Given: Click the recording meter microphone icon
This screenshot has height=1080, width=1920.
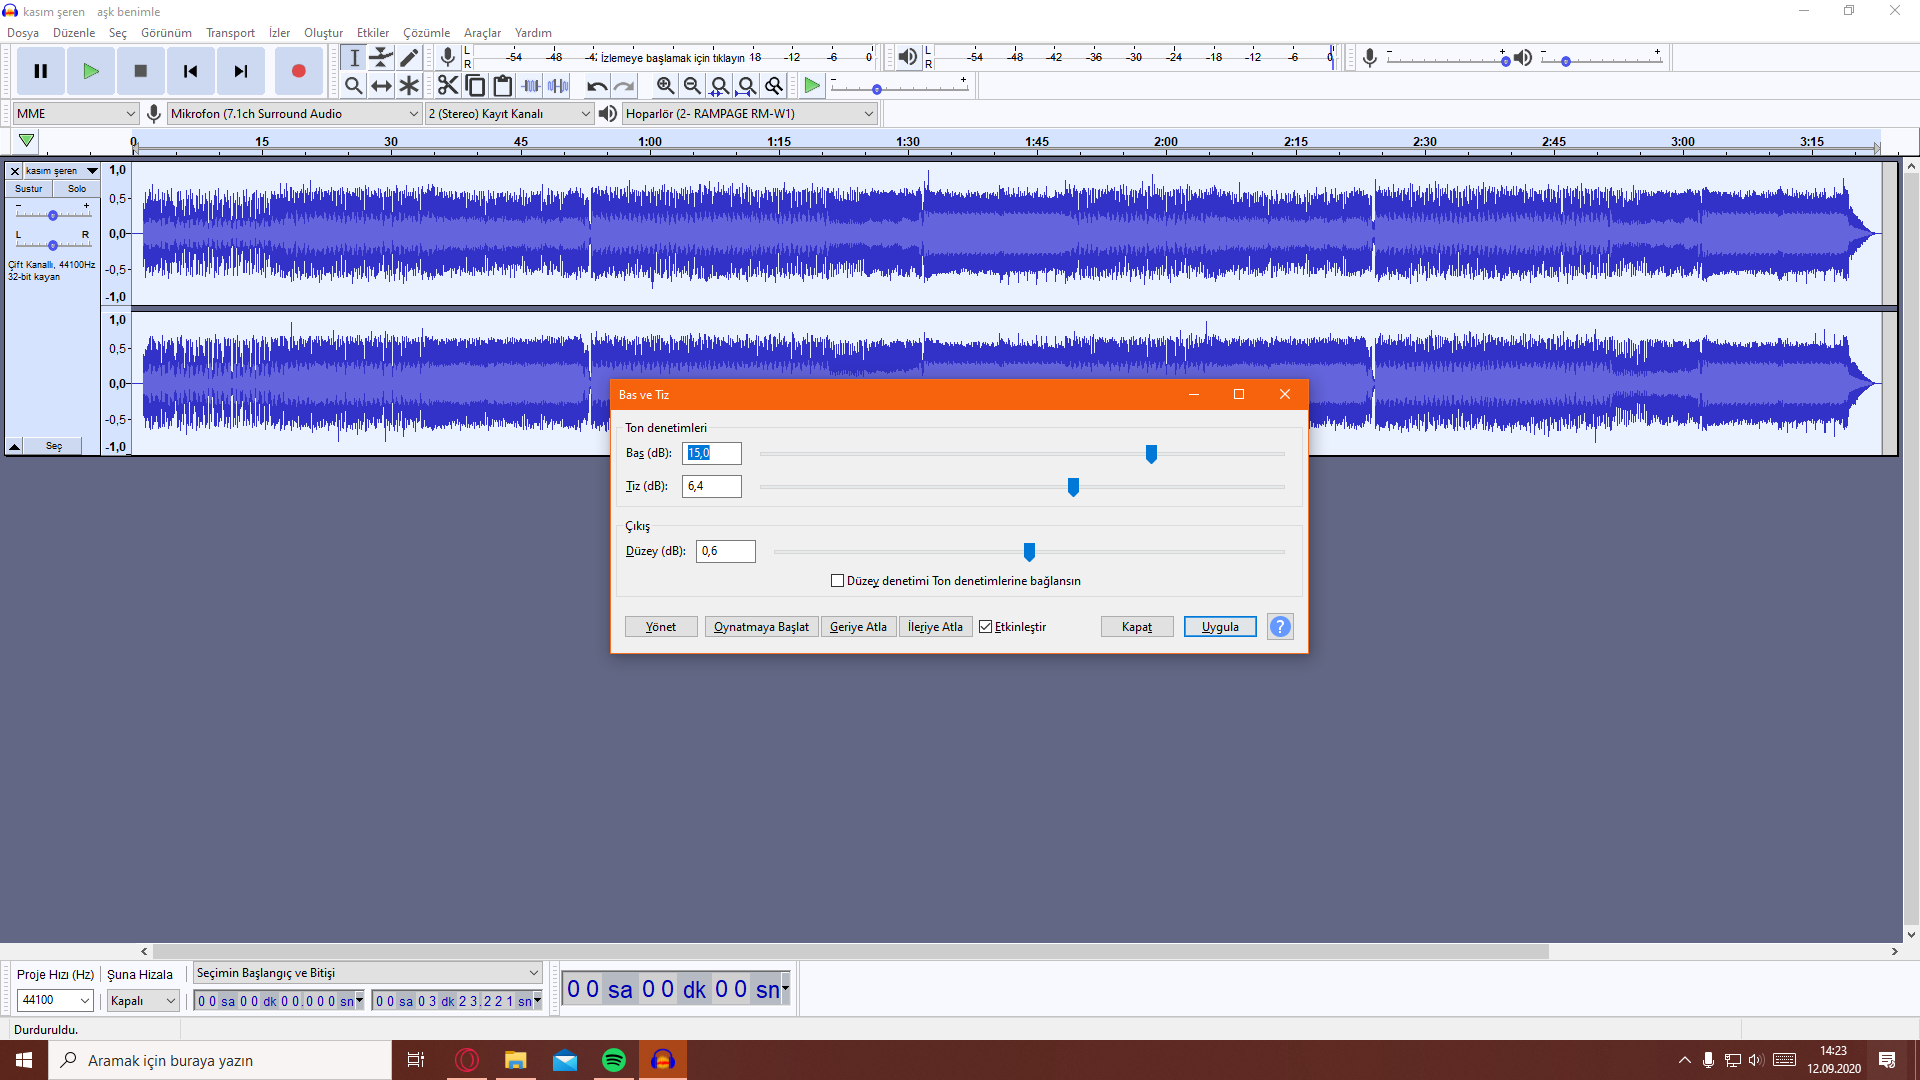Looking at the screenshot, I should click(x=448, y=58).
